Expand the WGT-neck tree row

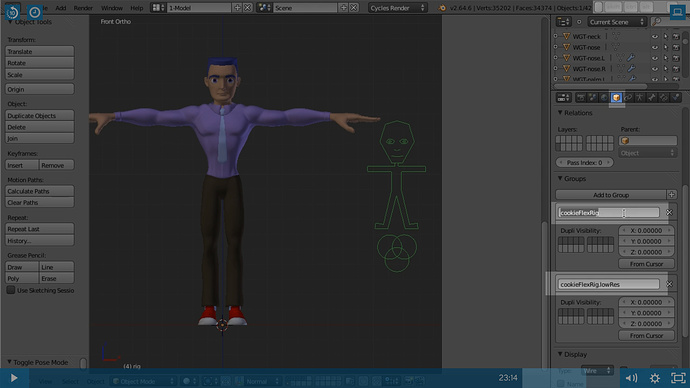click(556, 37)
